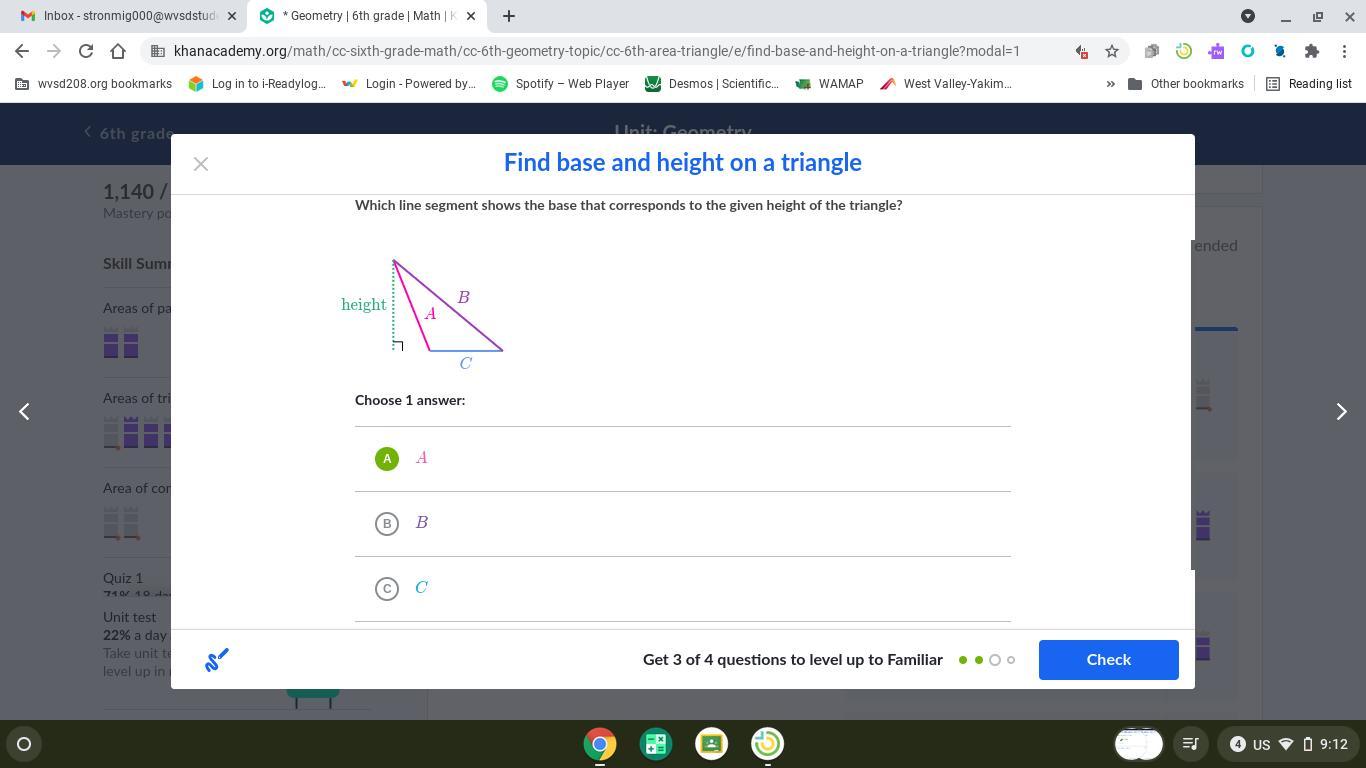Open a new browser tab

tap(509, 16)
